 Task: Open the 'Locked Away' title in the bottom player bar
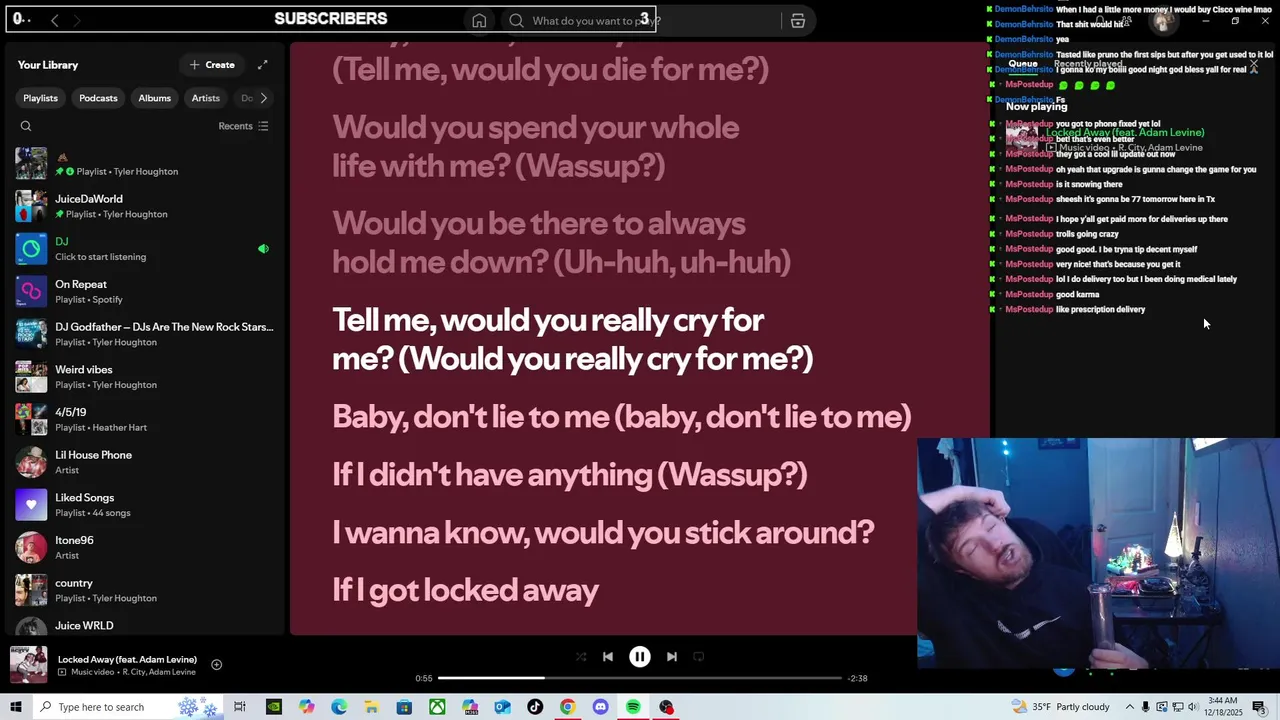coord(127,659)
